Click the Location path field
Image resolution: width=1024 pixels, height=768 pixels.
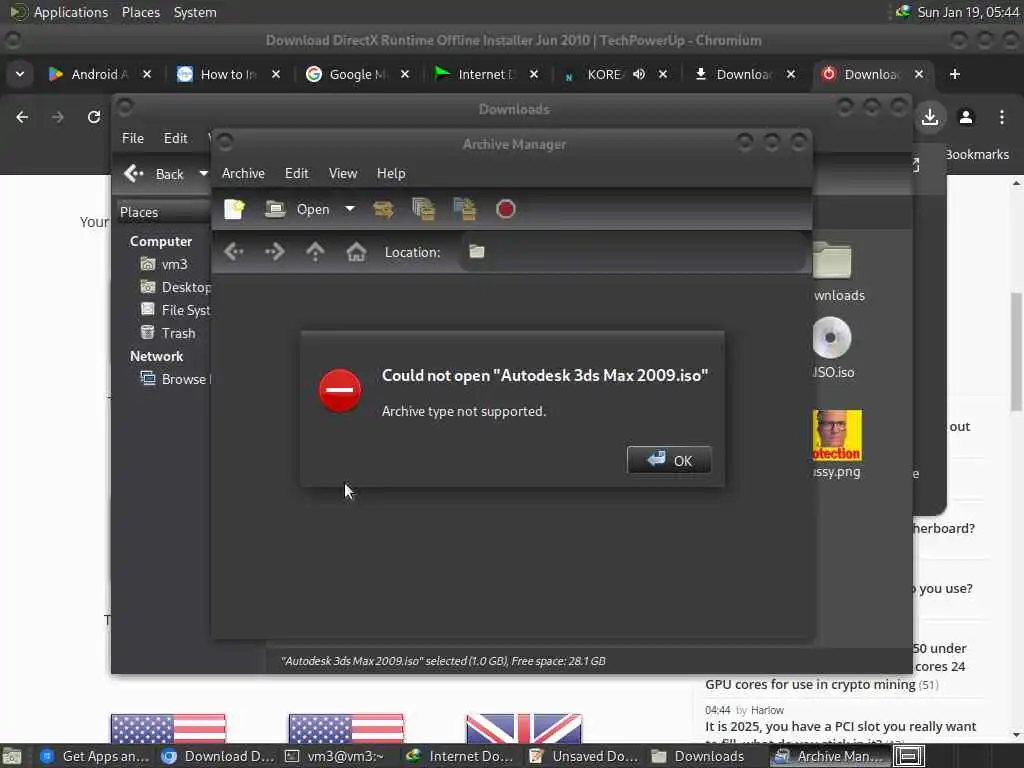coord(633,252)
